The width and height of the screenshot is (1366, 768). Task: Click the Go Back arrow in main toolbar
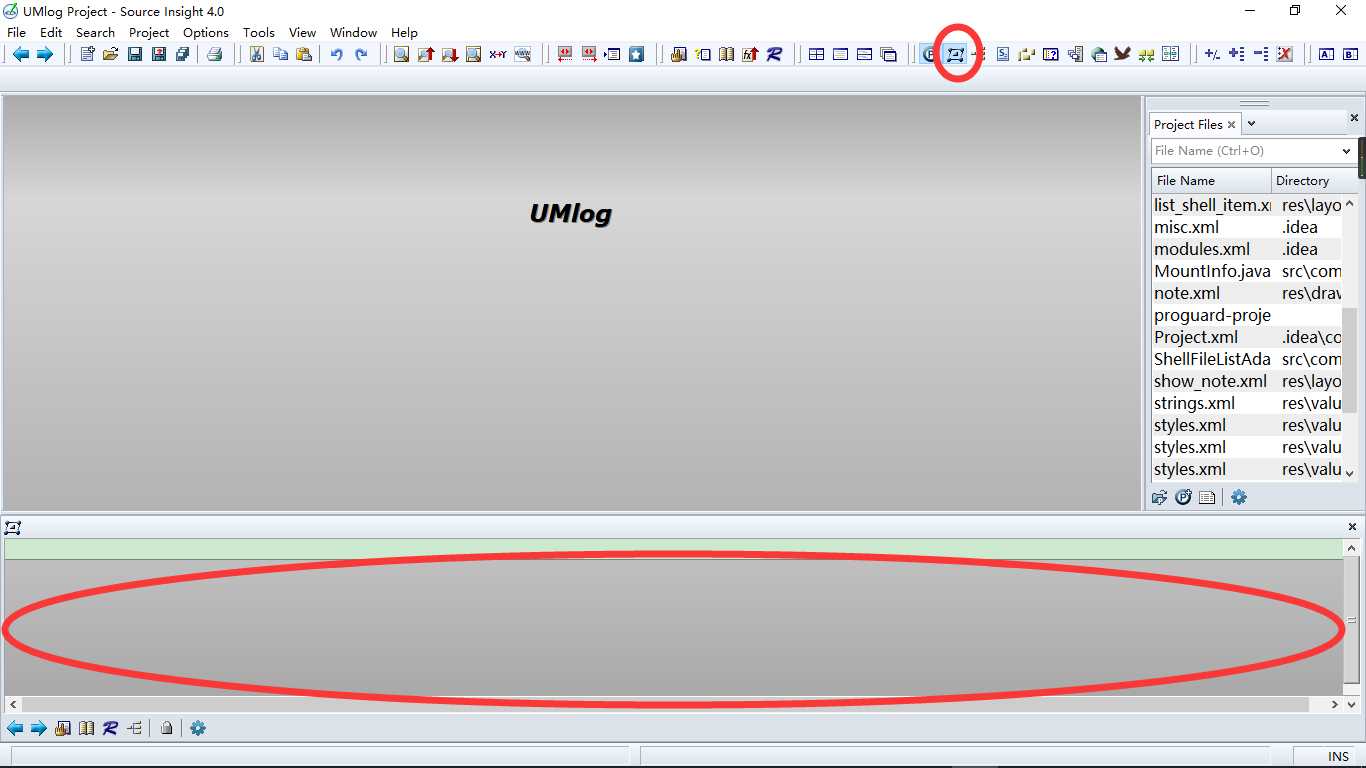tap(20, 54)
